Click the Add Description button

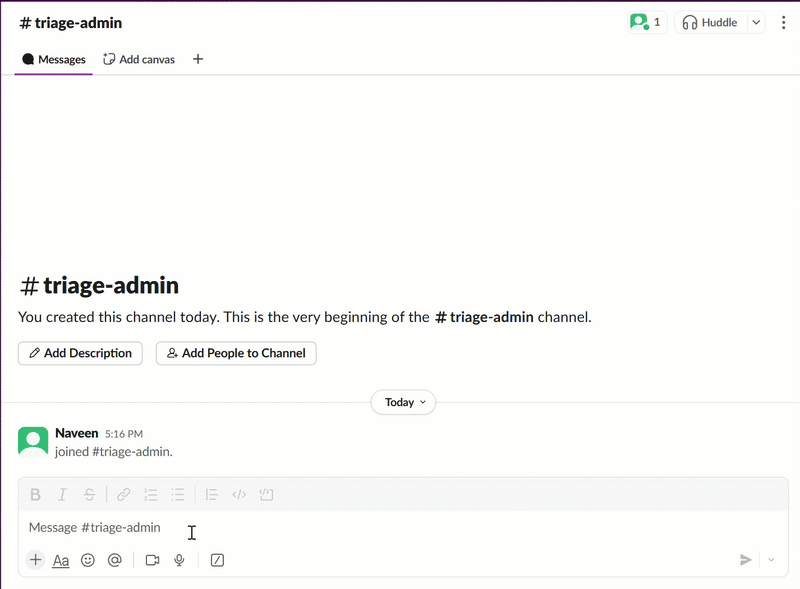(x=80, y=353)
